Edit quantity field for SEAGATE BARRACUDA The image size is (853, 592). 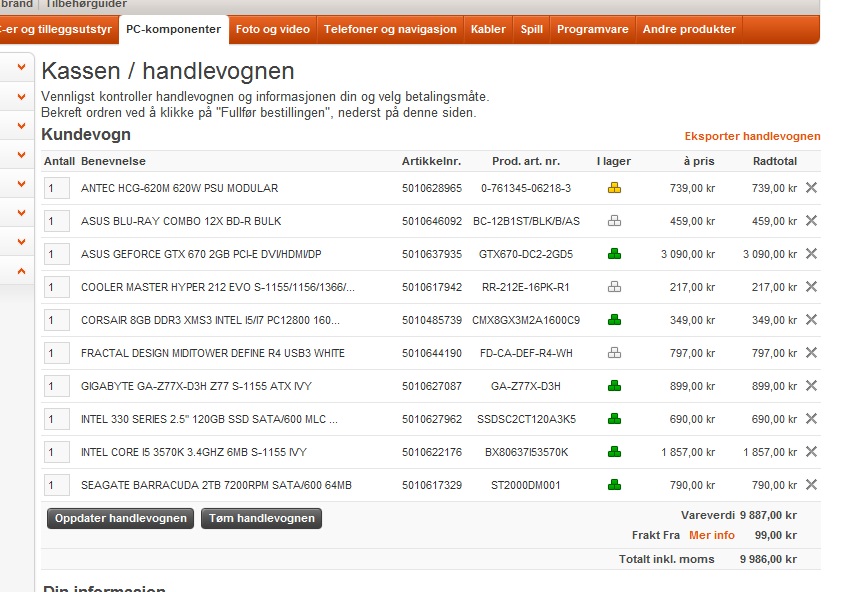click(x=57, y=485)
